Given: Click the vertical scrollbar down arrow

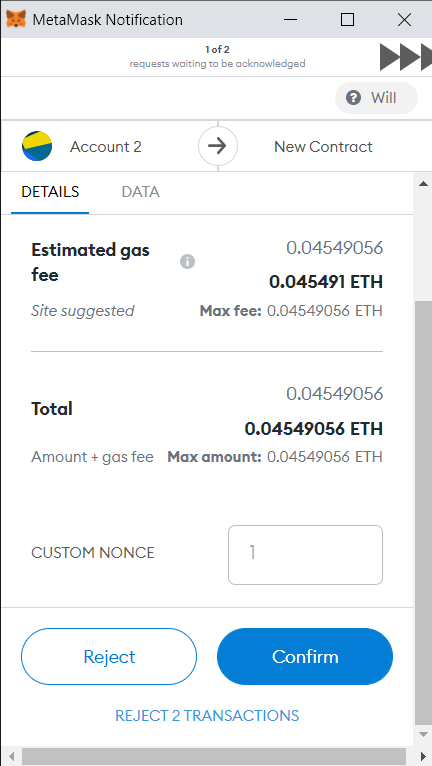Looking at the screenshot, I should pyautogui.click(x=423, y=734).
